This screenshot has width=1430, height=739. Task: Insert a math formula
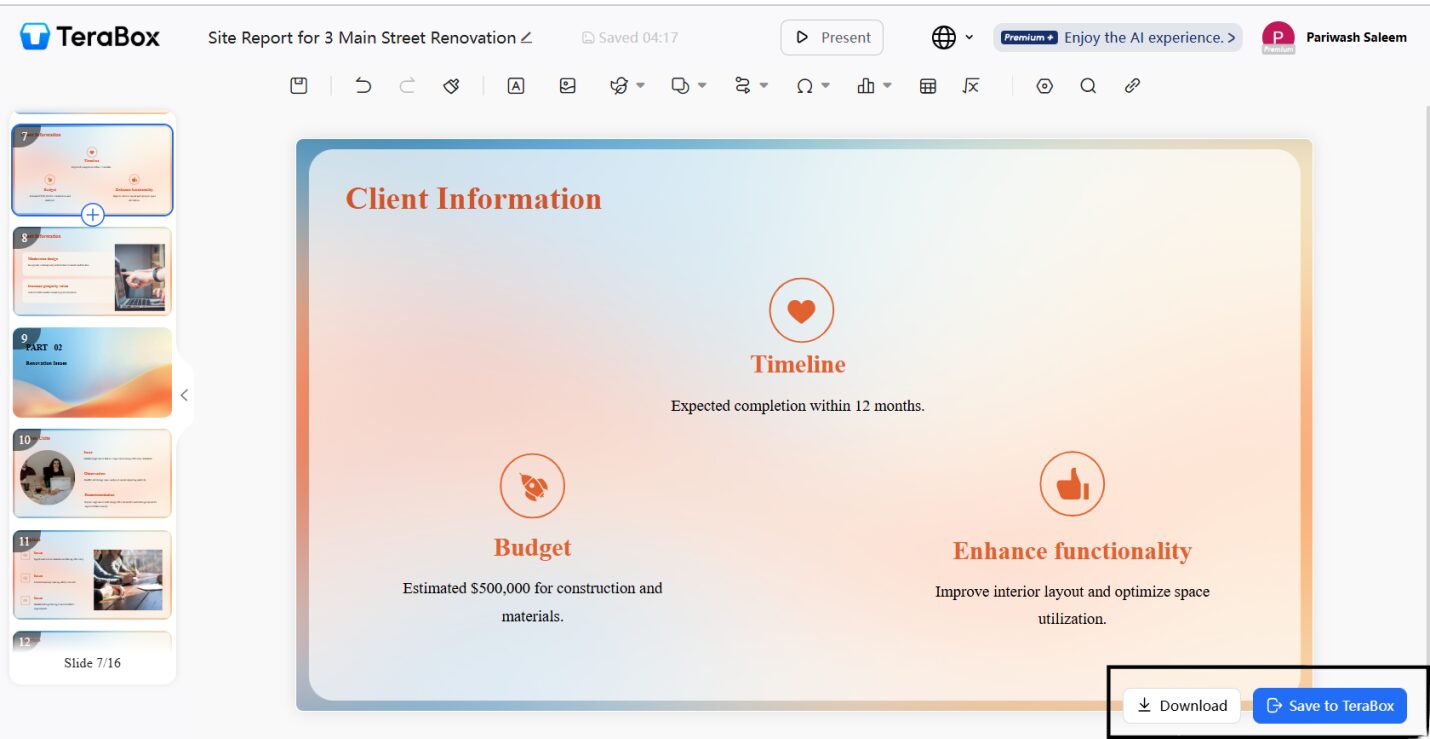[x=970, y=86]
